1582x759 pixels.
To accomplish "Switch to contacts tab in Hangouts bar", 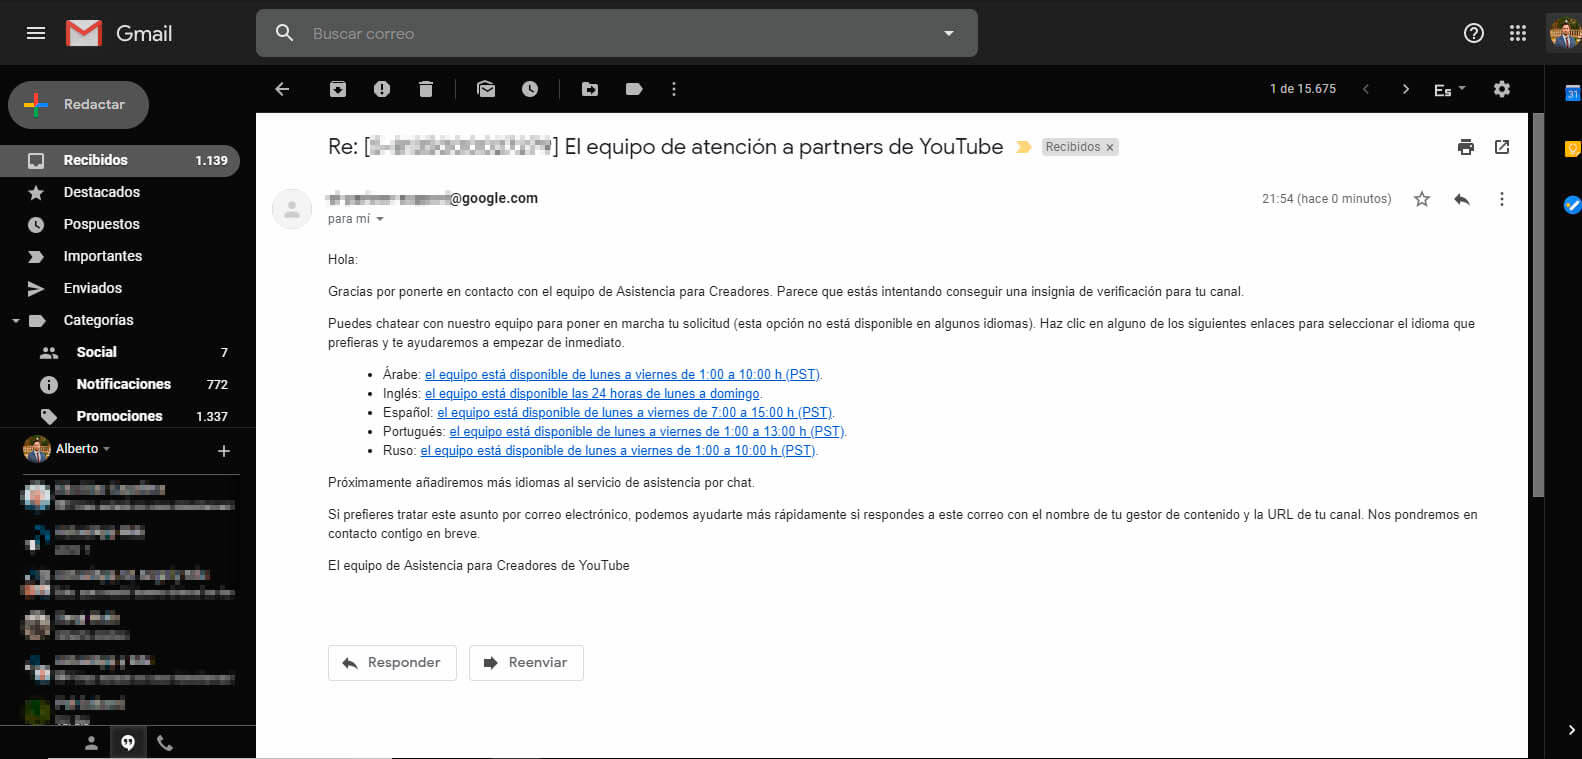I will (x=91, y=743).
